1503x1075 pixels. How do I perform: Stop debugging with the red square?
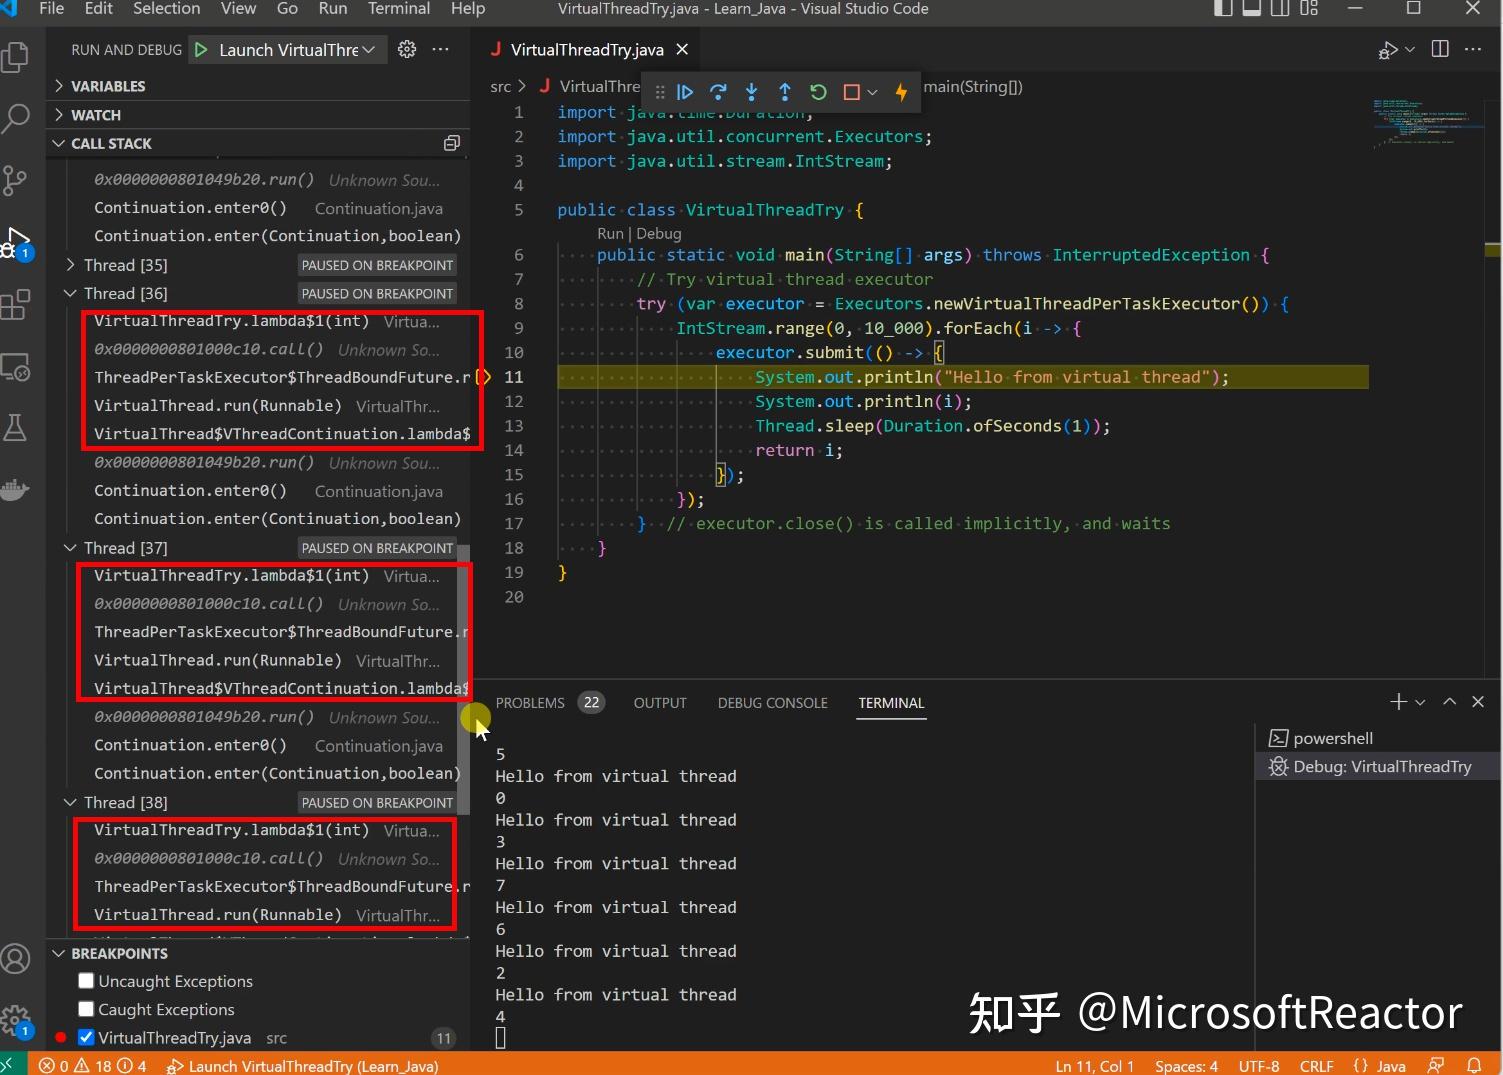tap(851, 92)
